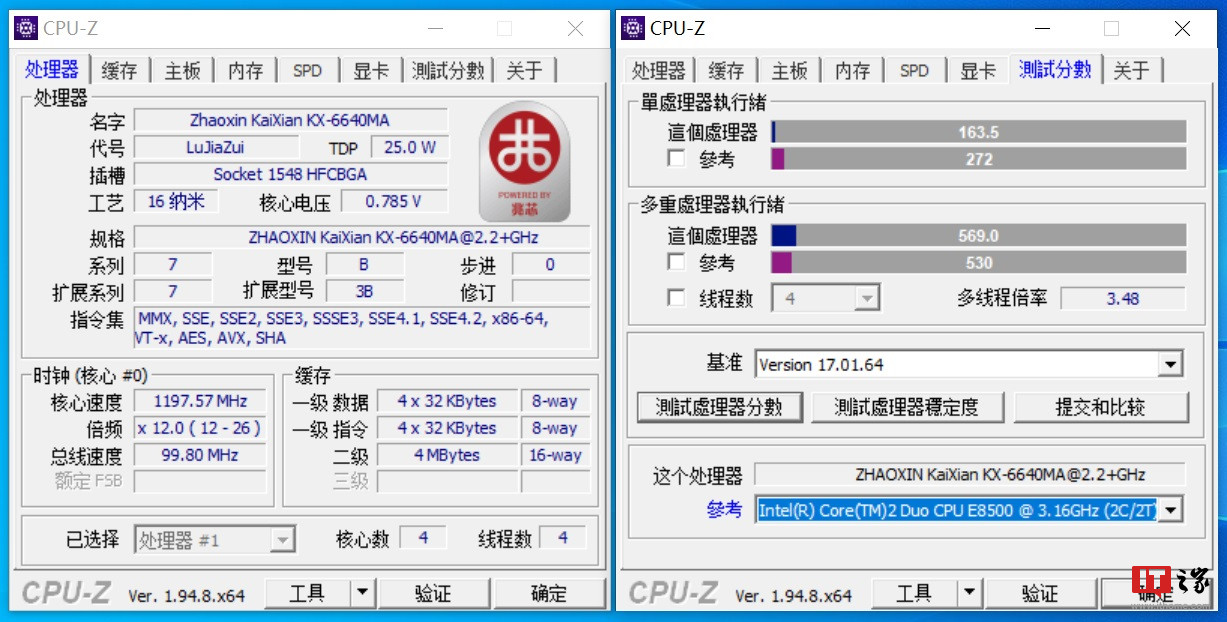Open the reference processor dropdown showing Core 2 Duo E8500
Screen dimensions: 1227x622
click(1168, 509)
